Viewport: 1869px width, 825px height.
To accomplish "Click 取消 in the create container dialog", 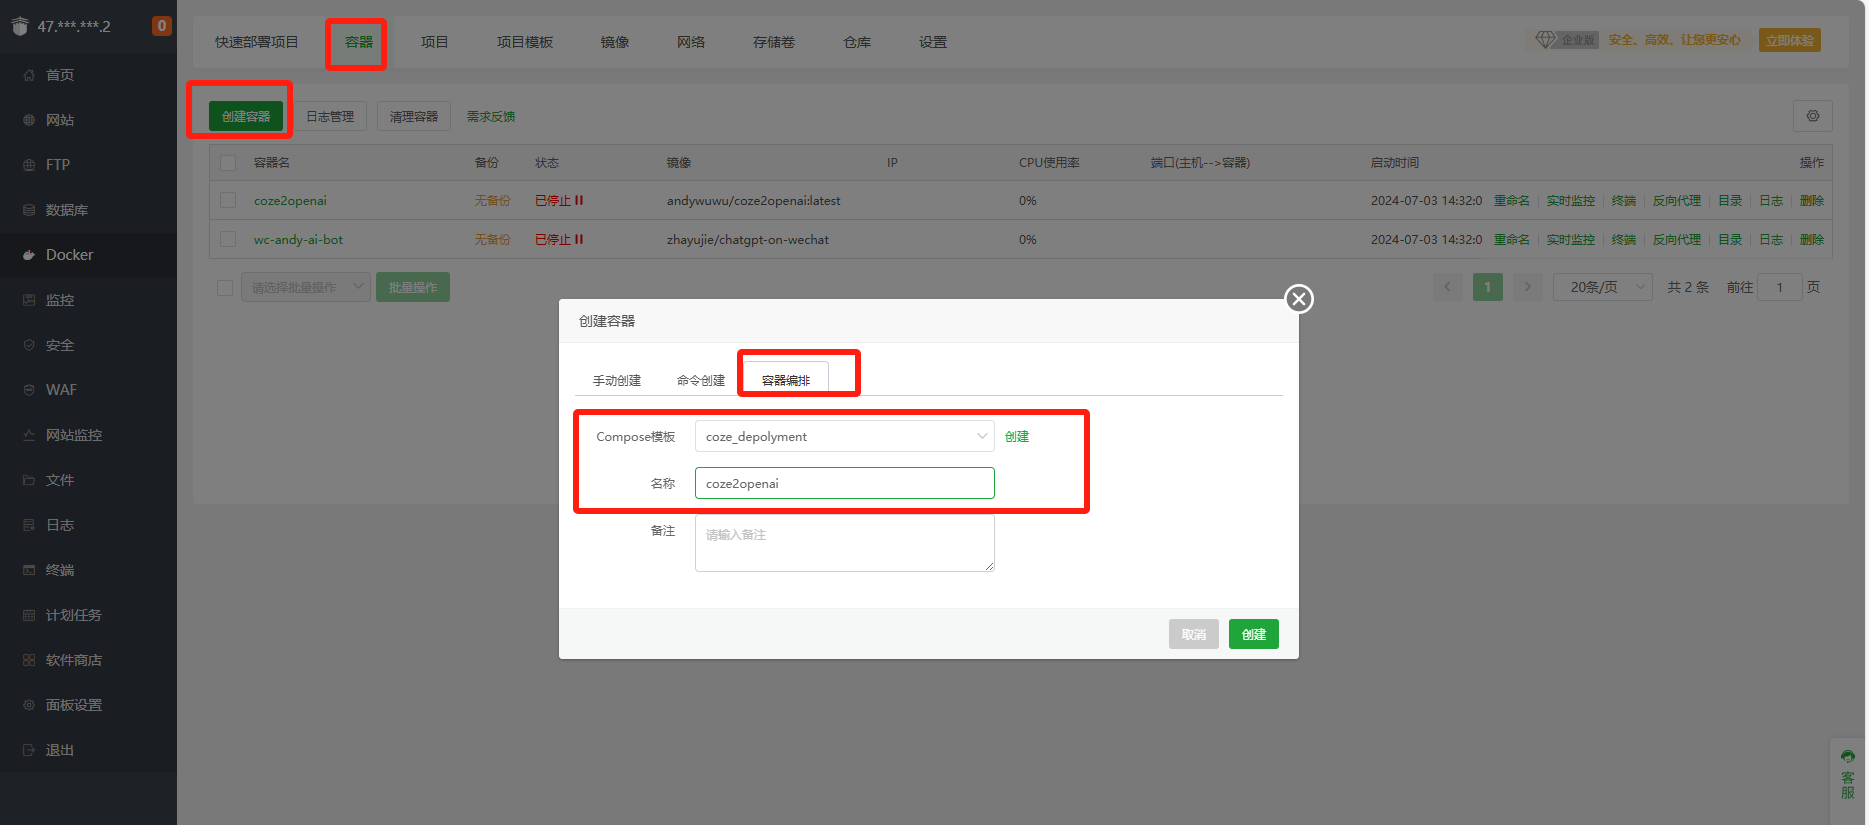I will pyautogui.click(x=1194, y=634).
